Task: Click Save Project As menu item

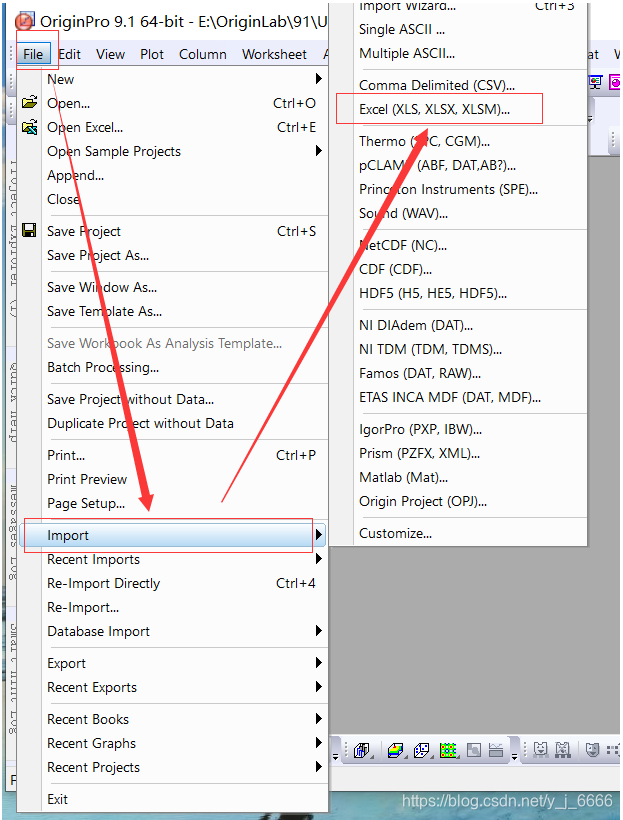Action: pos(98,256)
